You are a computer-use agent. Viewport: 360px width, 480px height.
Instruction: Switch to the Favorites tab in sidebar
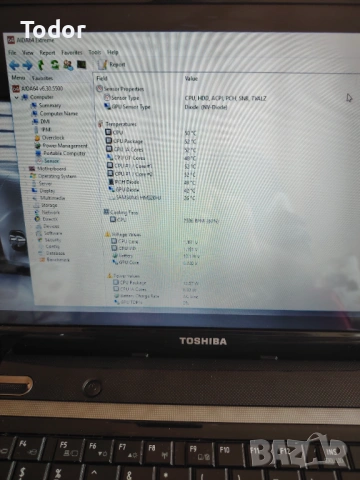click(x=42, y=78)
